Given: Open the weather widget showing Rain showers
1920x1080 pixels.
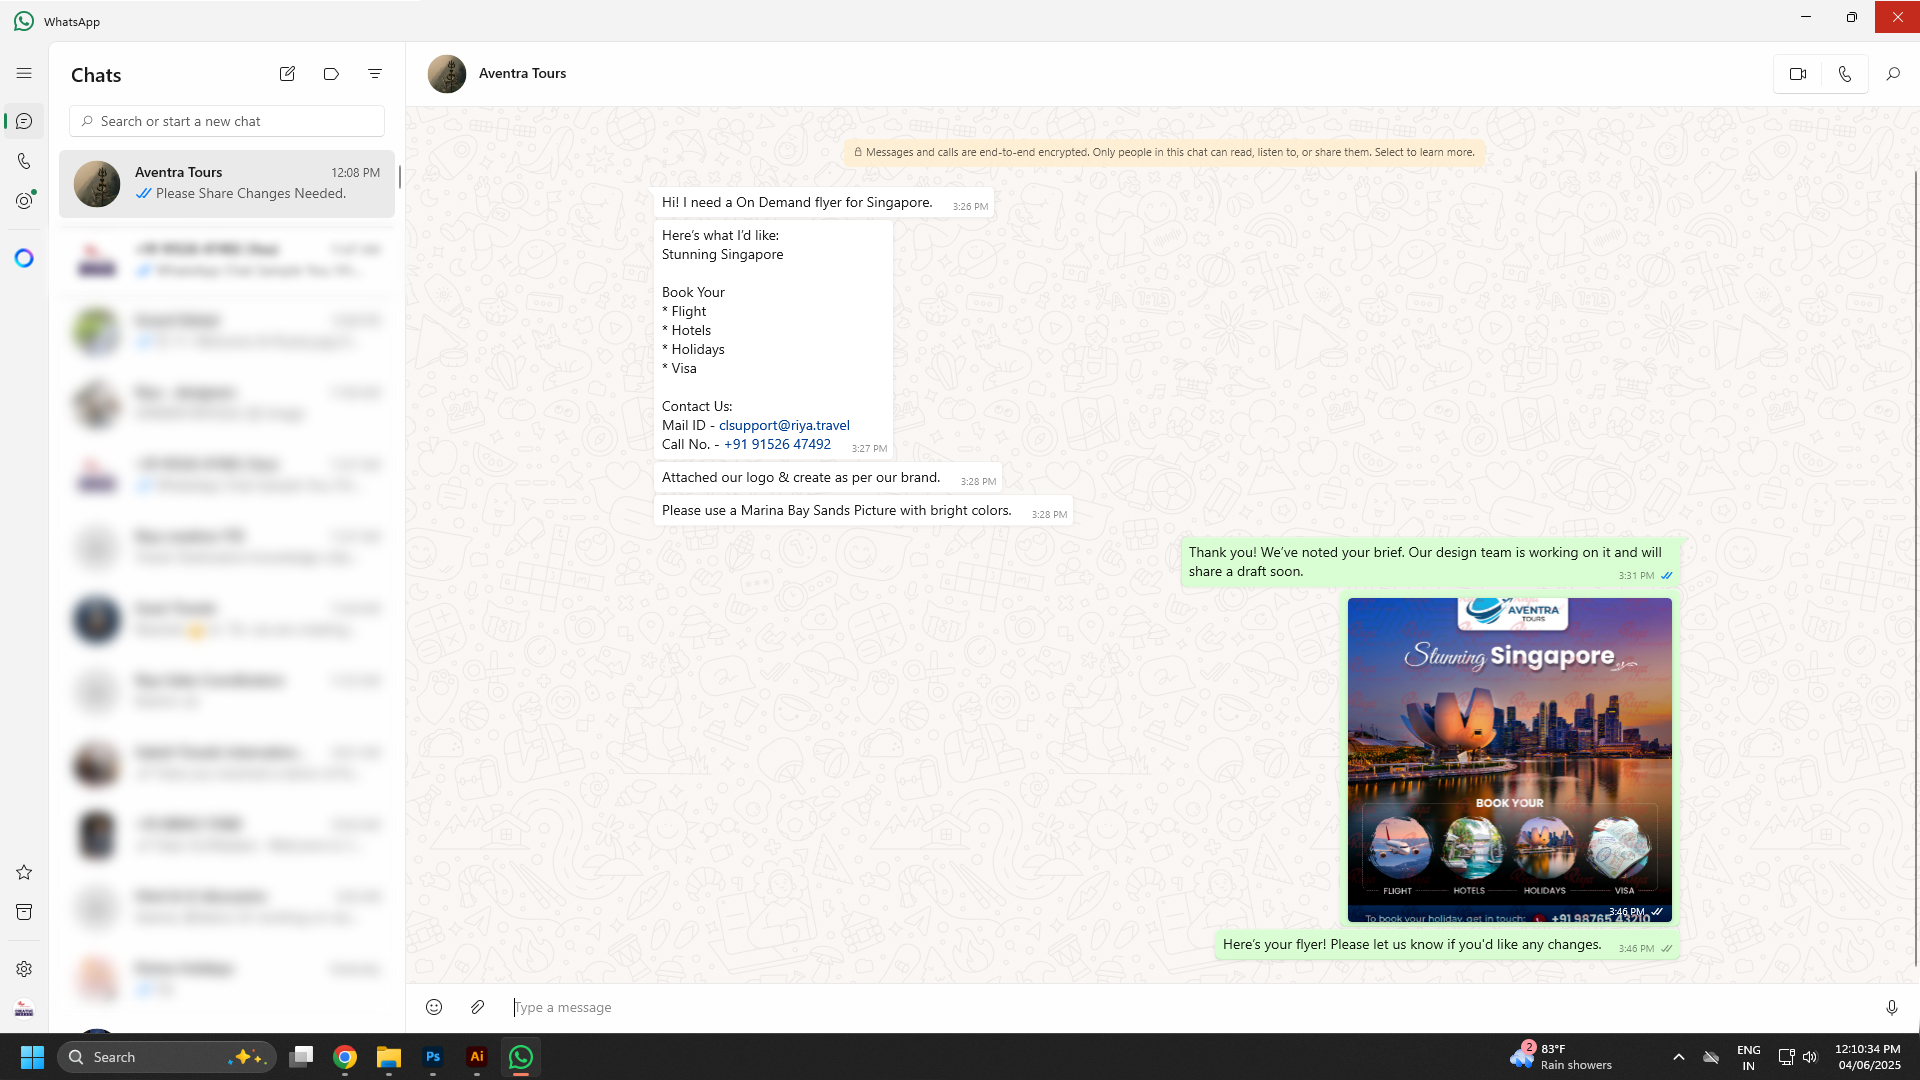Looking at the screenshot, I should pos(1561,1057).
